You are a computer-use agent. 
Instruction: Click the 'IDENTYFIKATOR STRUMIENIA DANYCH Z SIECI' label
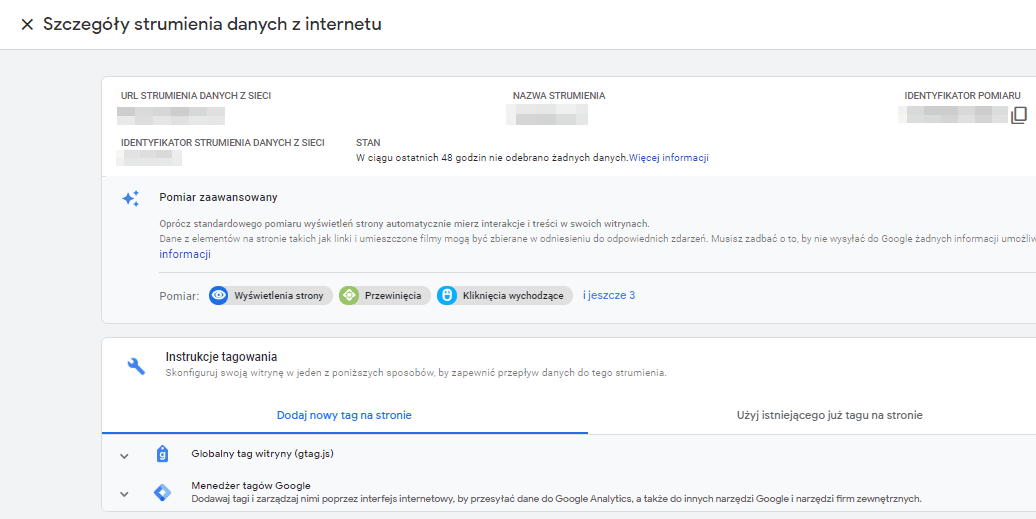click(x=223, y=143)
